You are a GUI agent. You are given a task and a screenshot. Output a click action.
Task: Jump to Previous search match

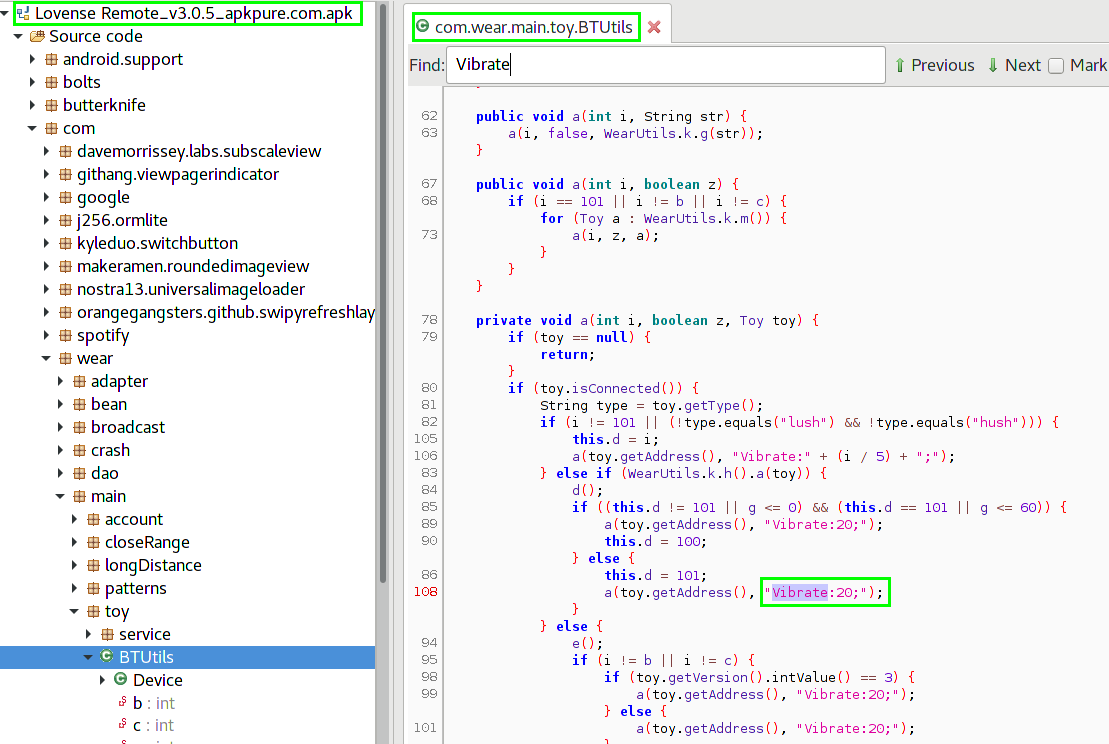tap(933, 66)
